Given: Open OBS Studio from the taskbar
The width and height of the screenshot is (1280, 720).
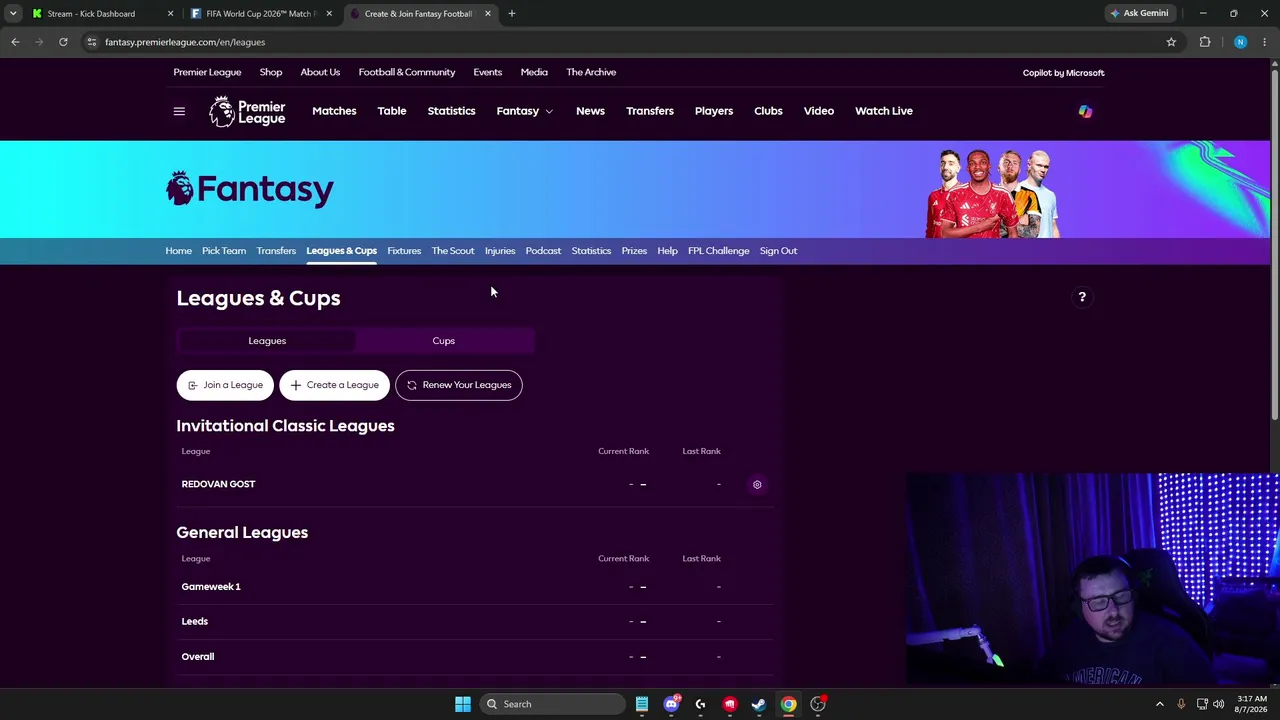Looking at the screenshot, I should coord(818,704).
